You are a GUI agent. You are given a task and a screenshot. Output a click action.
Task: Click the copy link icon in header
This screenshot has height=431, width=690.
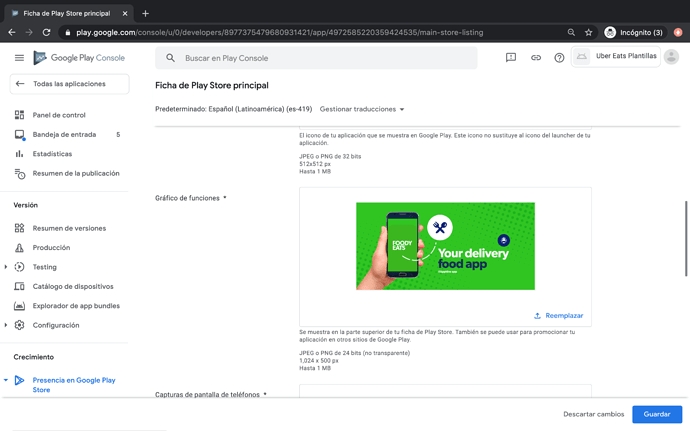tap(535, 58)
